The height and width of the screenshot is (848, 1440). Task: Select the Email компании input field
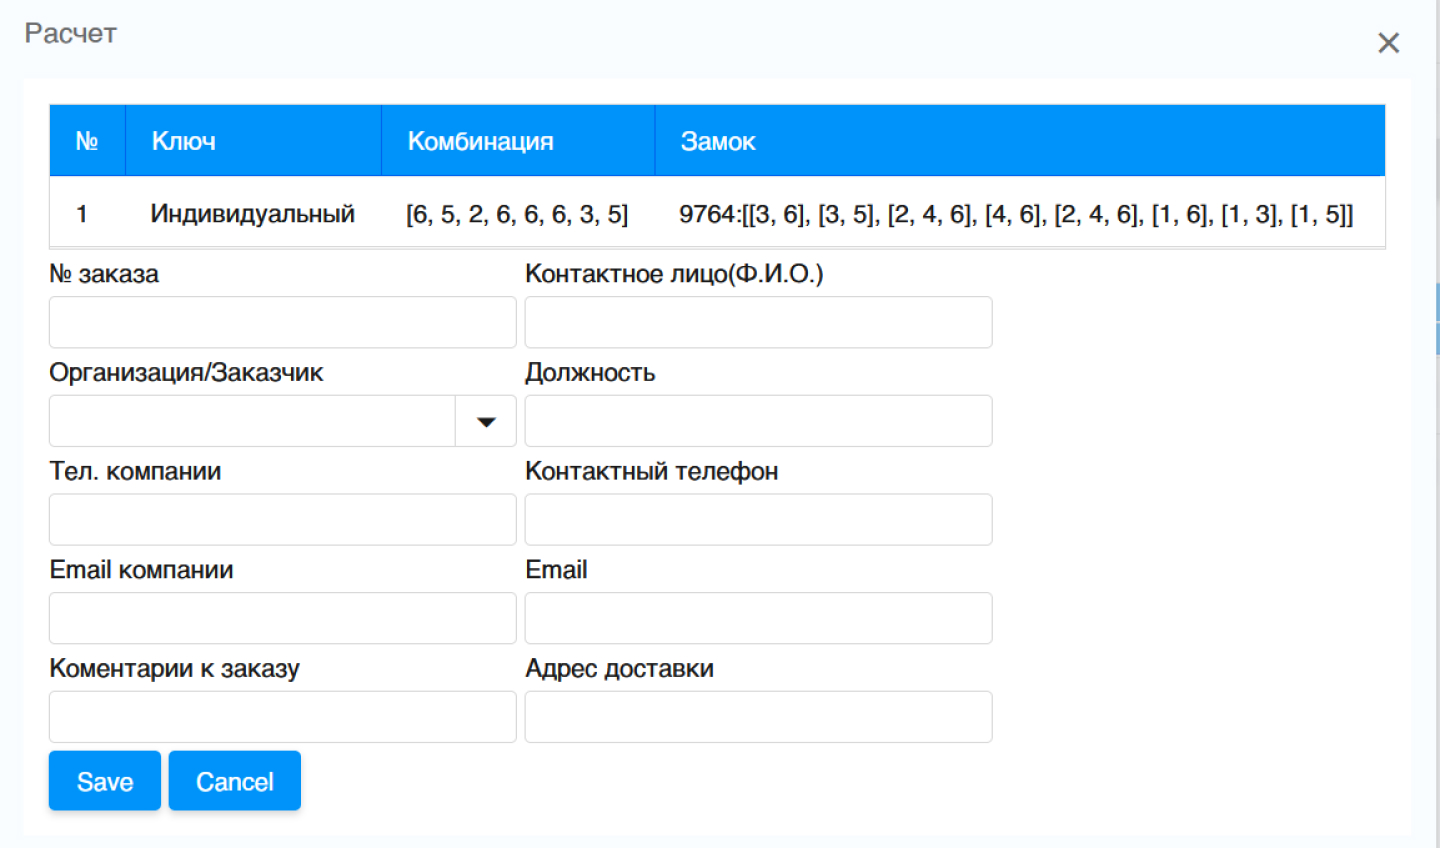[x=282, y=619]
